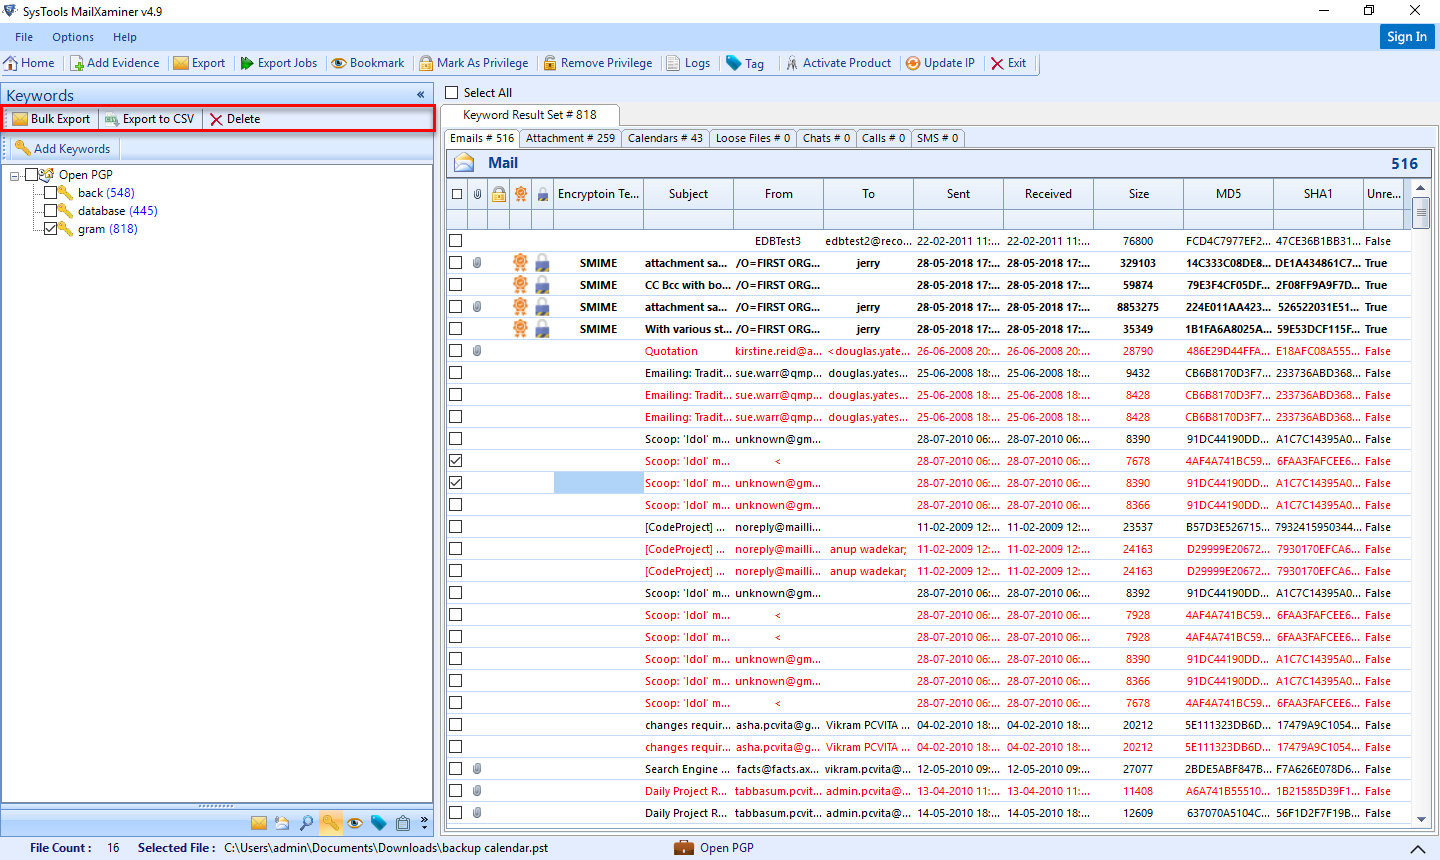Tick the Select All checkbox

452,92
